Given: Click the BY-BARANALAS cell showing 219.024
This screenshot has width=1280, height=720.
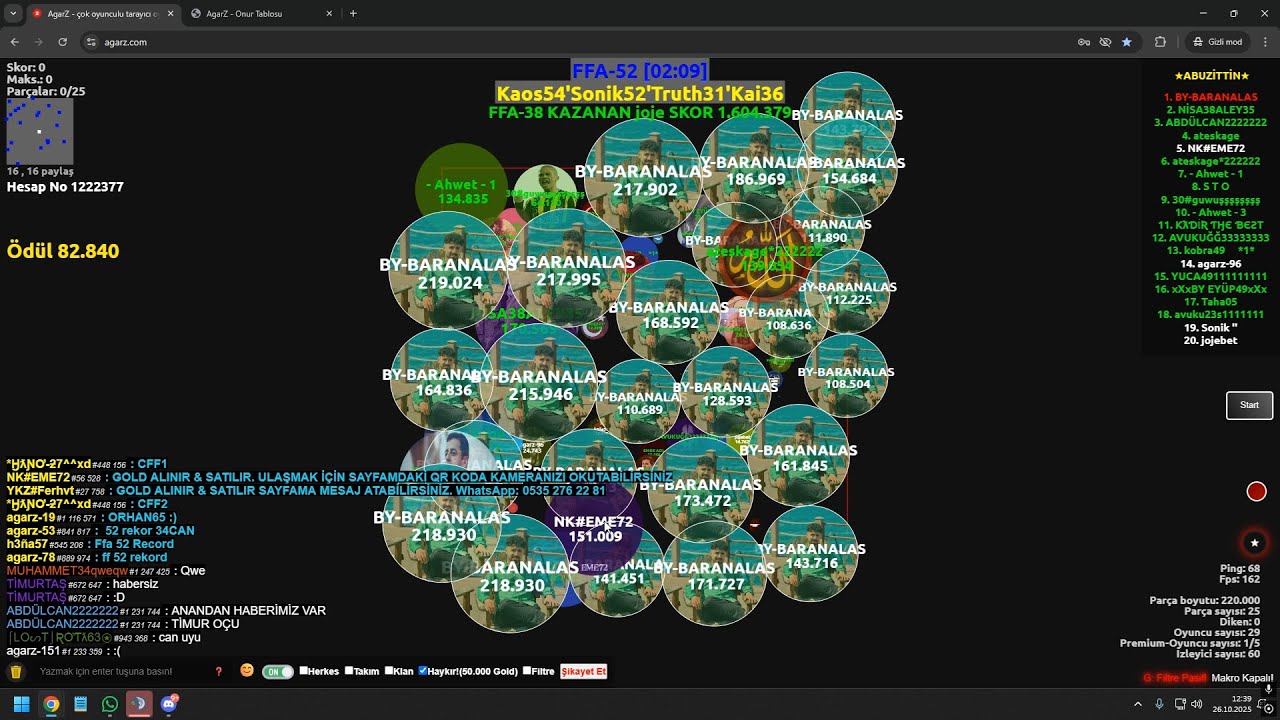Looking at the screenshot, I should (449, 272).
